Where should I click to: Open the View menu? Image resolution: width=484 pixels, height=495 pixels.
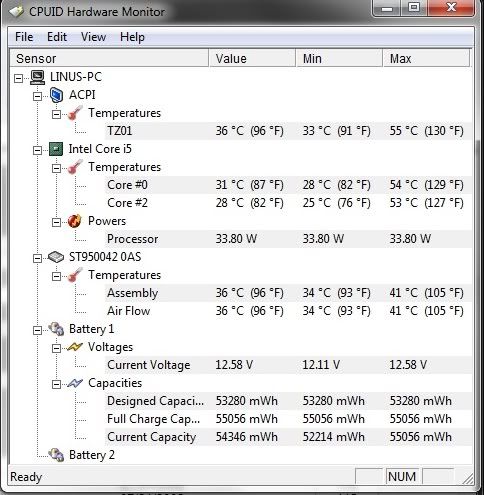93,37
